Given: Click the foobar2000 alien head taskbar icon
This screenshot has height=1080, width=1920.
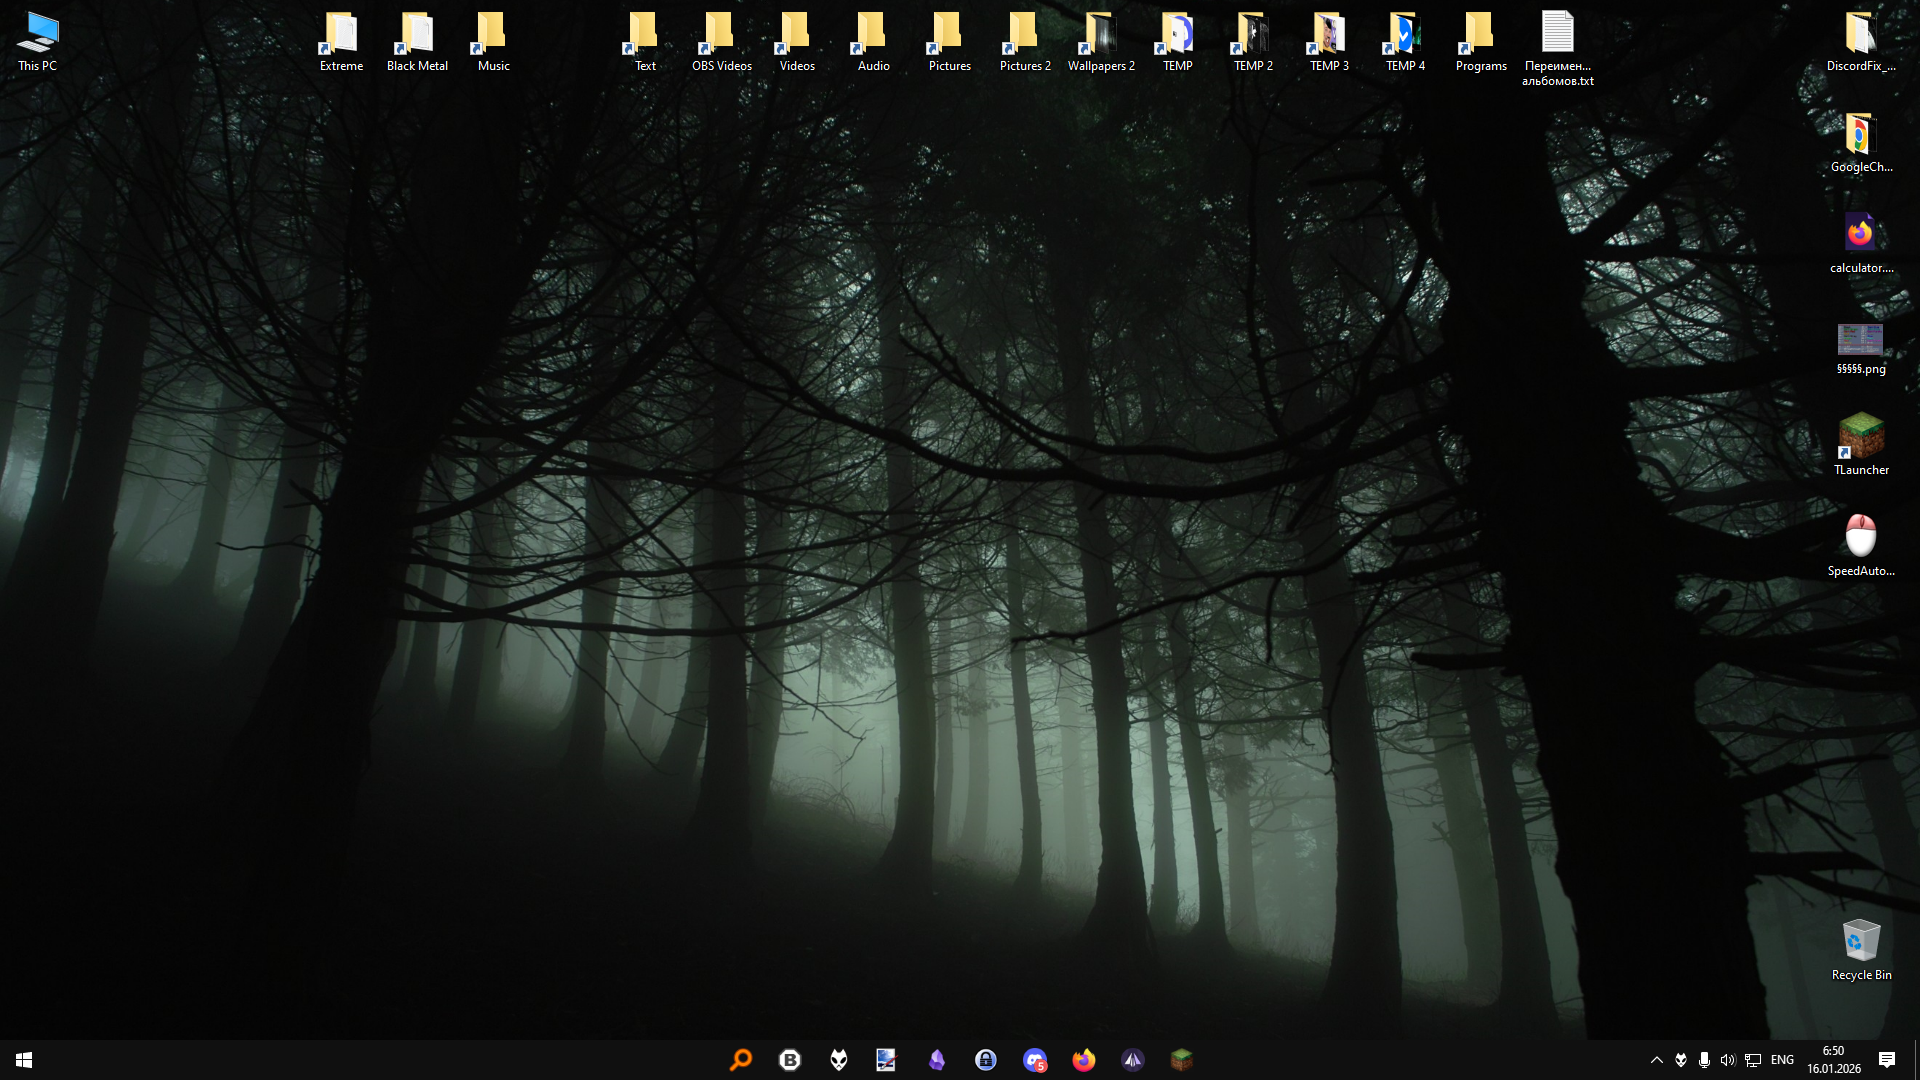Looking at the screenshot, I should click(x=839, y=1060).
